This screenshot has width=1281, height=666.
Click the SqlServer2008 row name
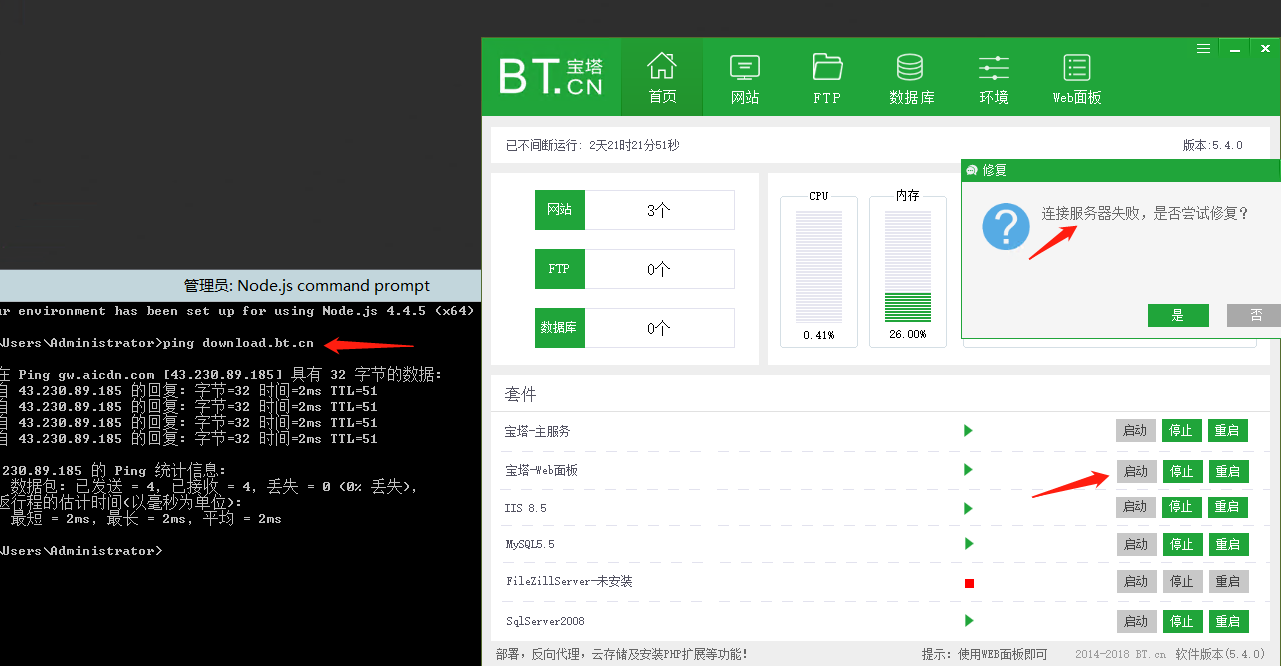545,621
